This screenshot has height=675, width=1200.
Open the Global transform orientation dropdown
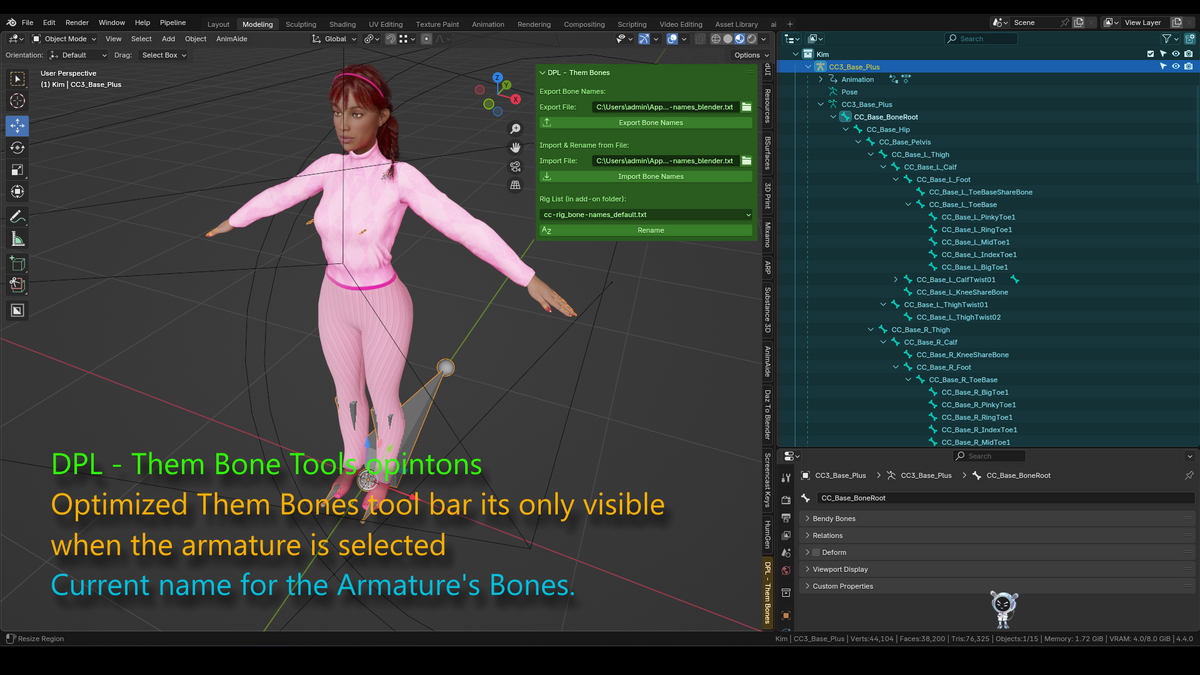(x=333, y=39)
